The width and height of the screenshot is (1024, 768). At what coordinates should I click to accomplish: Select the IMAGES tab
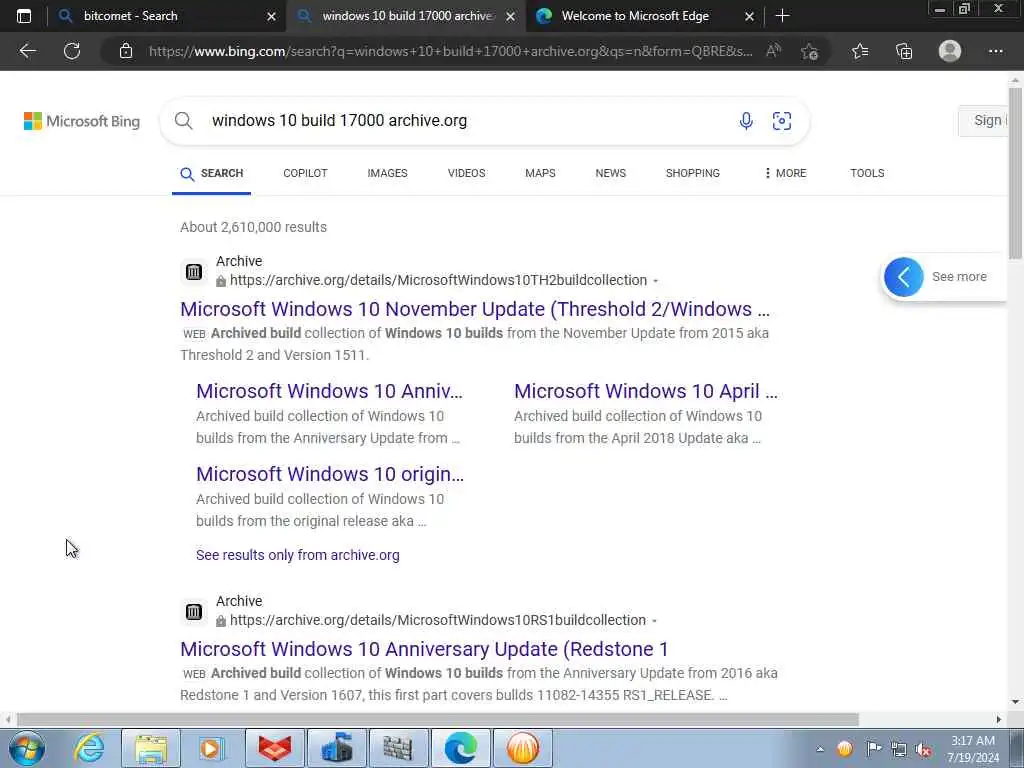coord(387,173)
